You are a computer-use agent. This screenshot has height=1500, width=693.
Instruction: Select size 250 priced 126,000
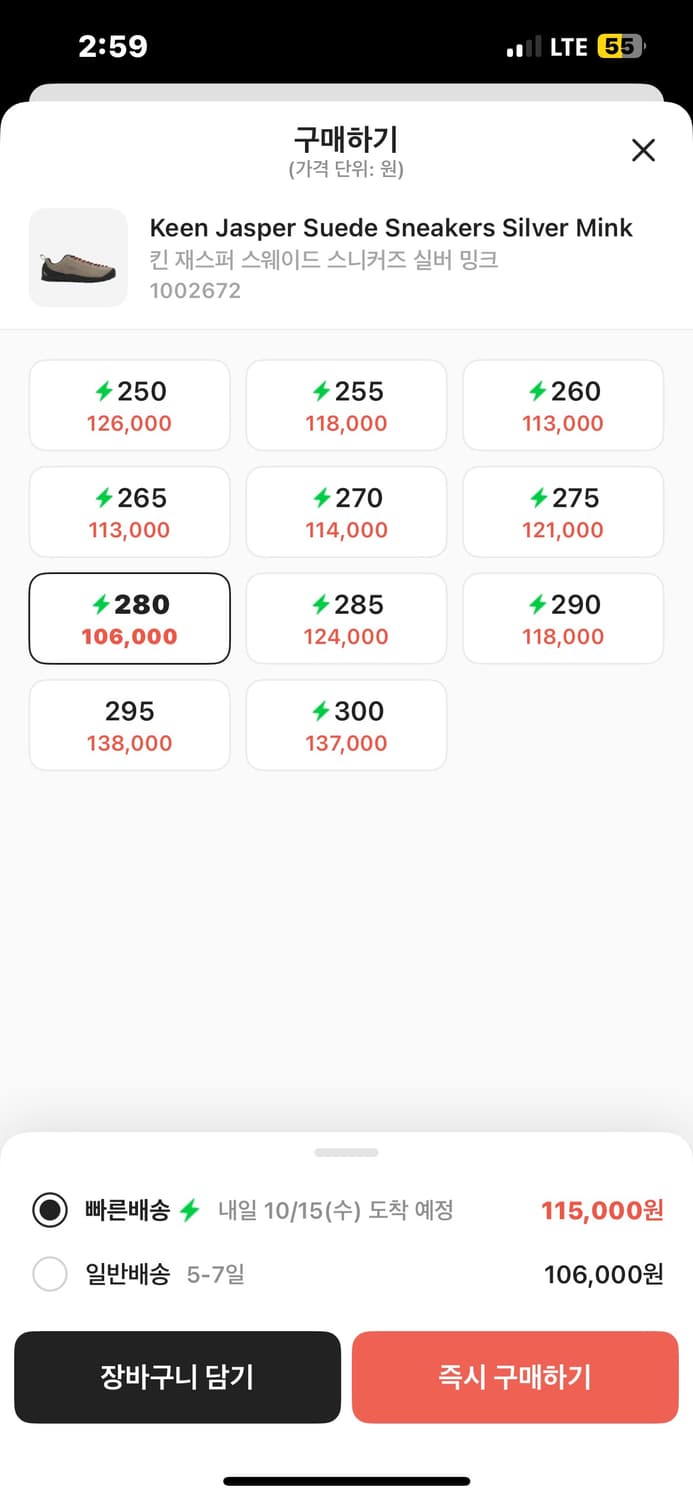point(130,406)
